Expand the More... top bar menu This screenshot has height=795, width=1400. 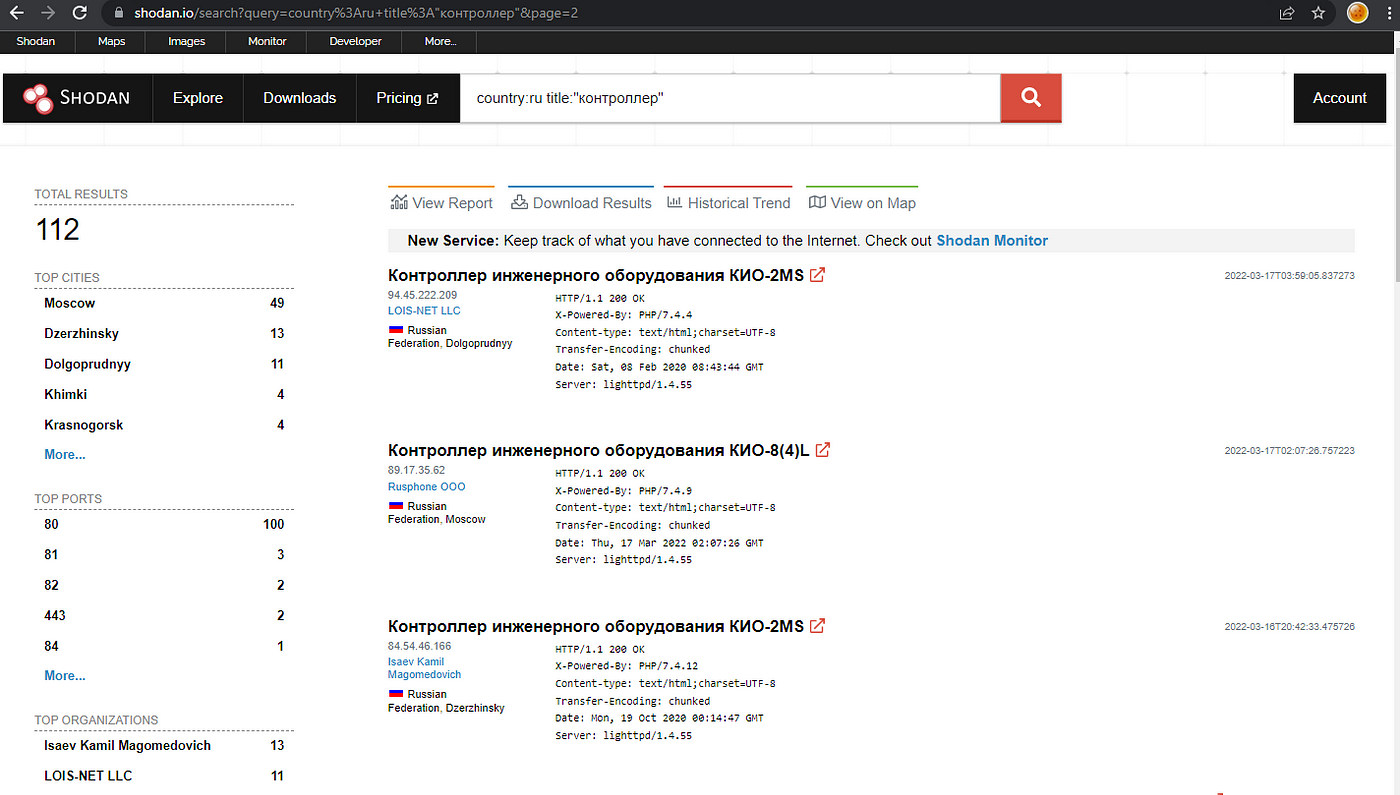coord(440,41)
